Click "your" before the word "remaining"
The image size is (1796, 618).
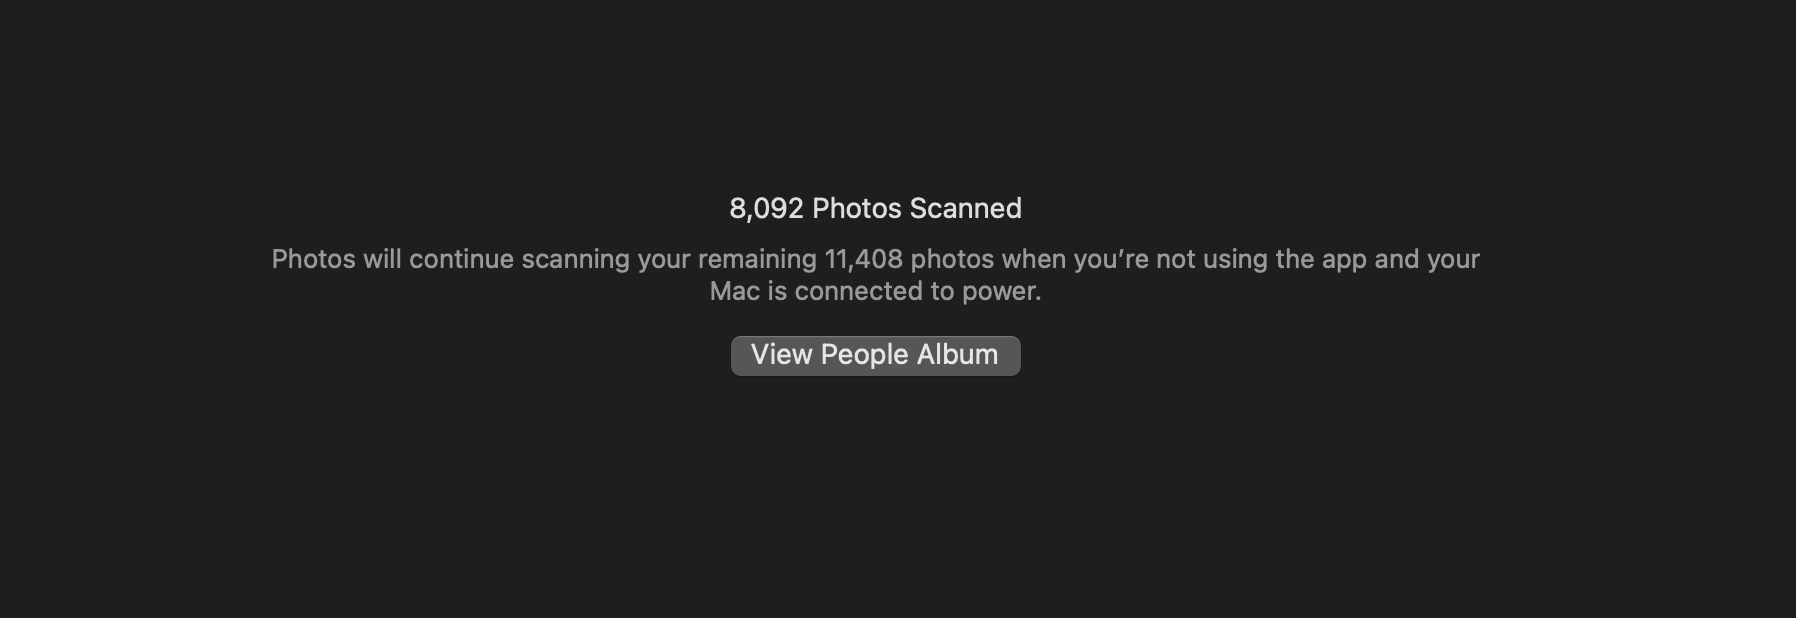(x=664, y=261)
